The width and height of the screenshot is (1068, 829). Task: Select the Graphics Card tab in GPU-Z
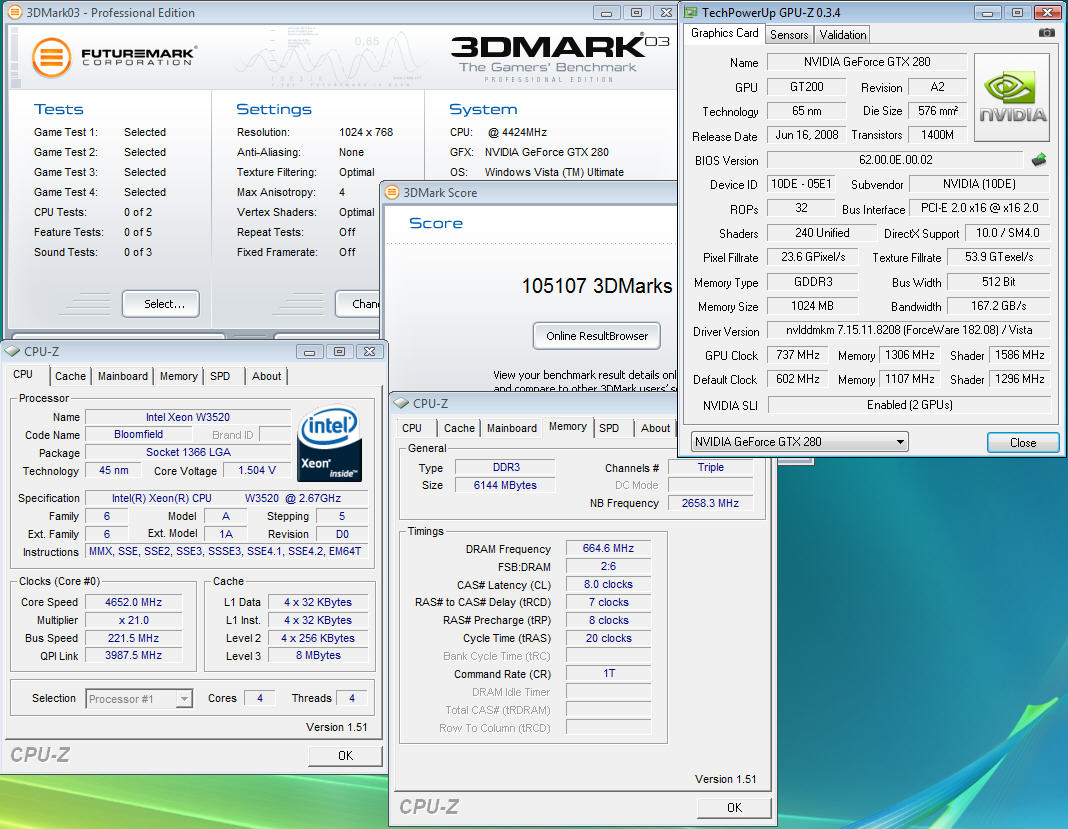pyautogui.click(x=724, y=33)
